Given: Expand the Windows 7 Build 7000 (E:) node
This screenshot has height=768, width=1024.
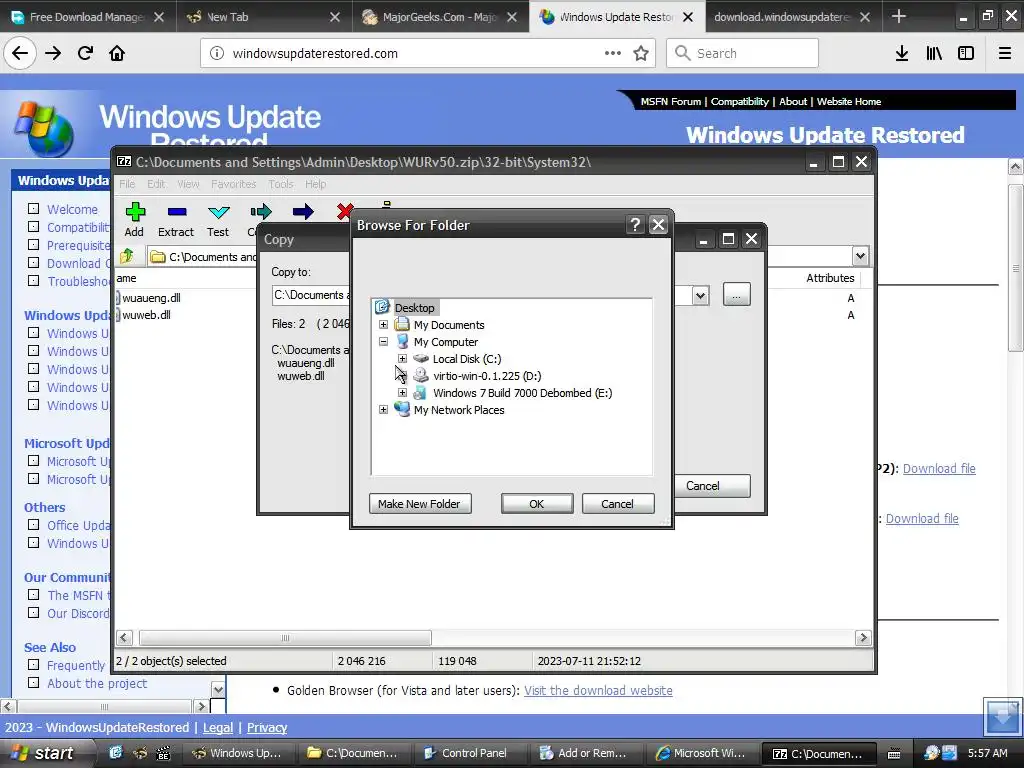Looking at the screenshot, I should pos(402,392).
